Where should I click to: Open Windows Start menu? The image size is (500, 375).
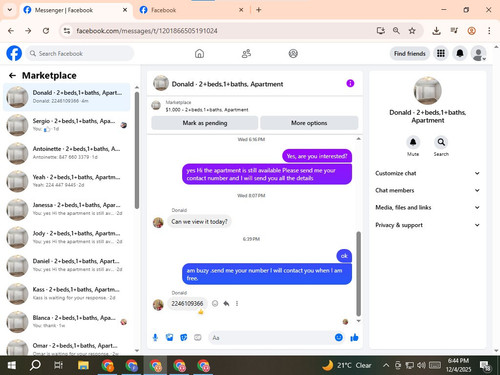(12, 365)
